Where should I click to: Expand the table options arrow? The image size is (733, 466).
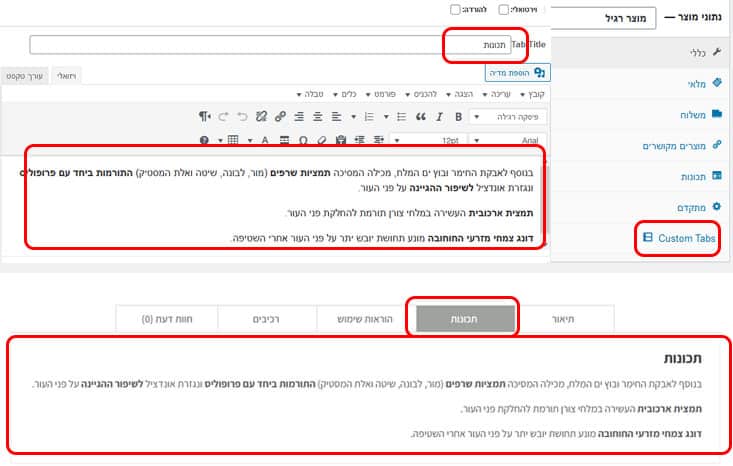pos(220,140)
